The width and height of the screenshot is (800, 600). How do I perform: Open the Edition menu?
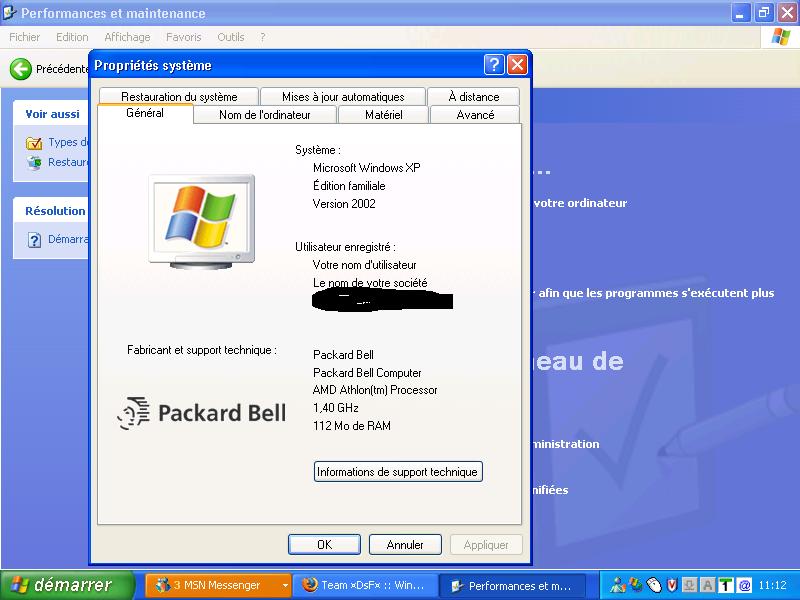coord(72,37)
